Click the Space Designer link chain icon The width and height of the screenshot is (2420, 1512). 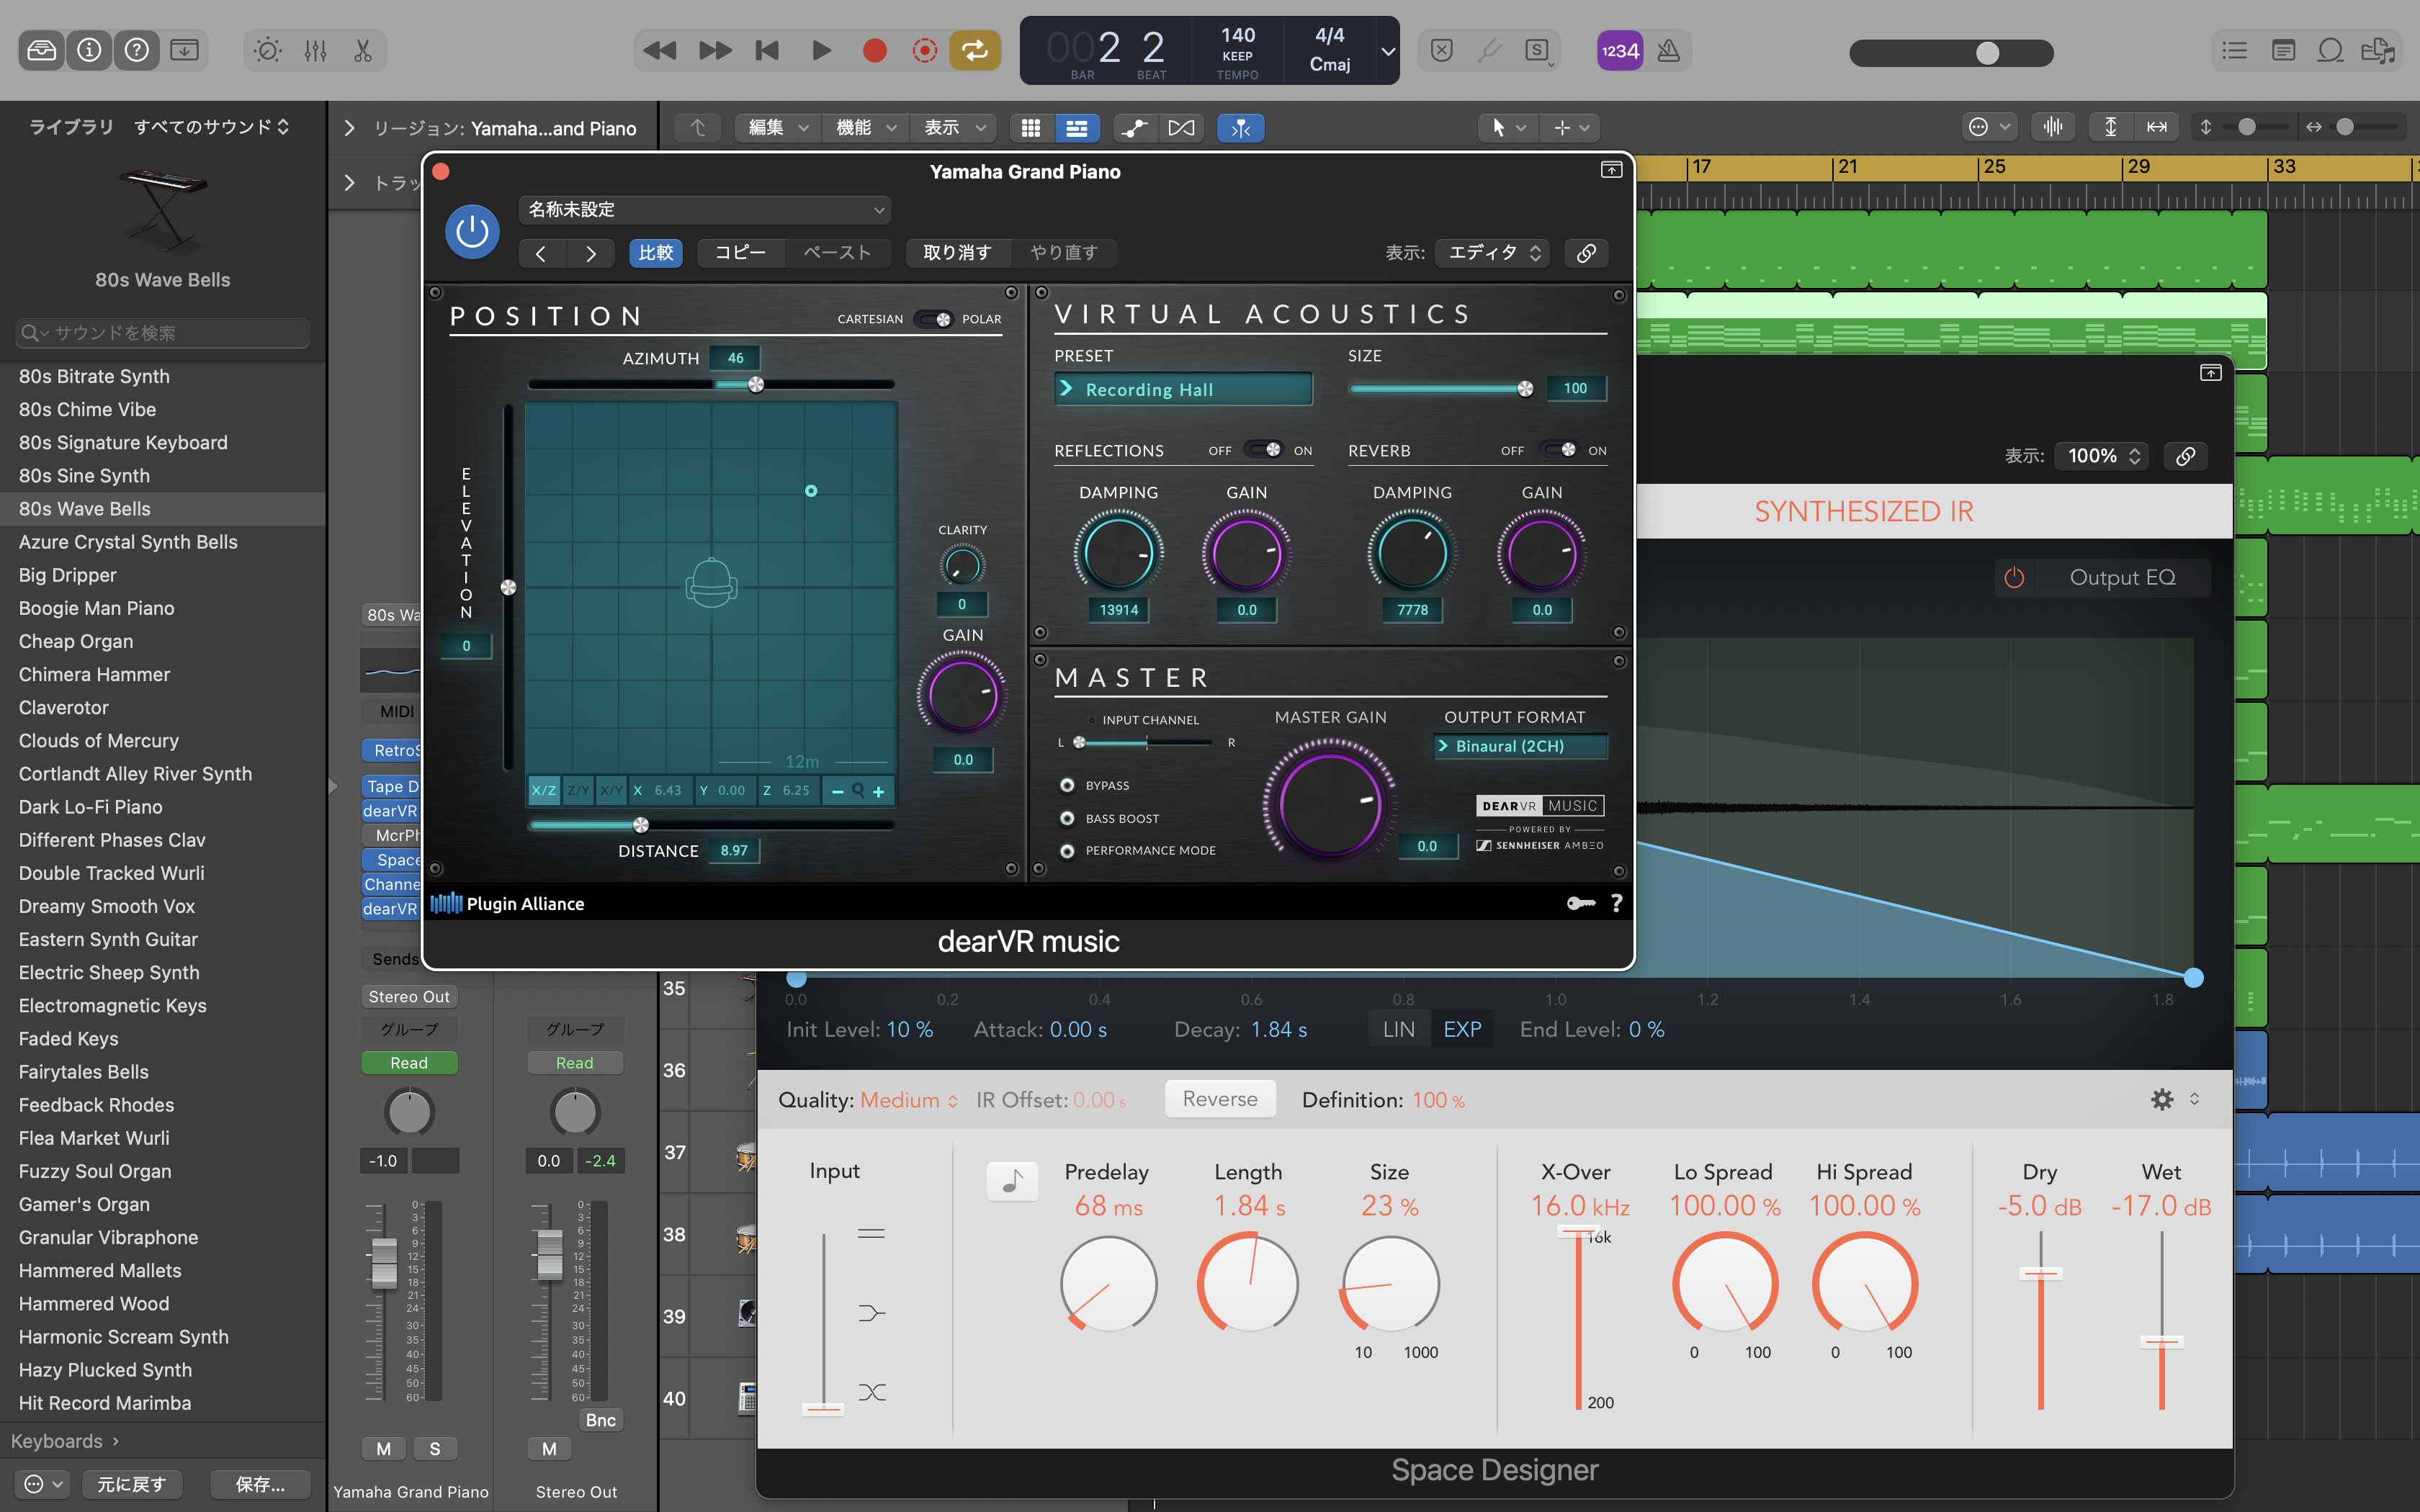click(2186, 456)
